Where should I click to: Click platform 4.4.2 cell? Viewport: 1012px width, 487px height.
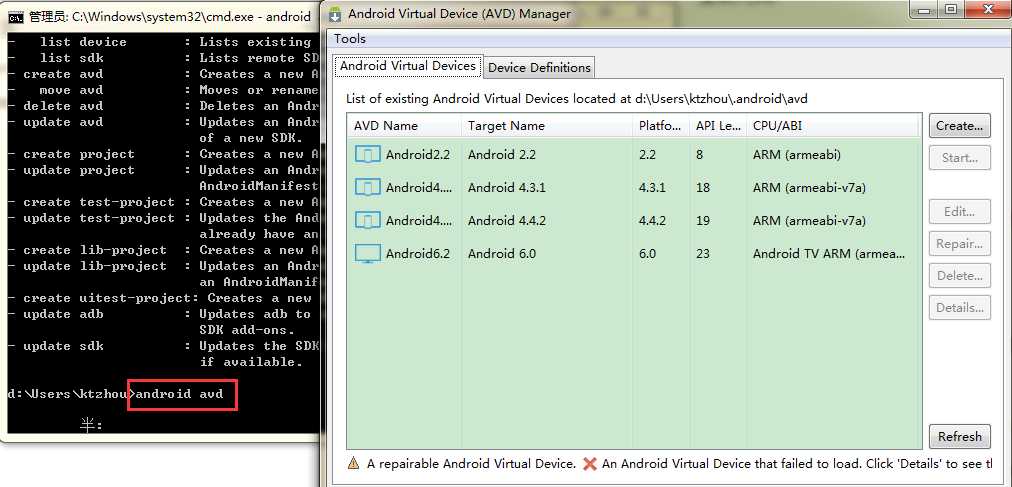(x=652, y=221)
